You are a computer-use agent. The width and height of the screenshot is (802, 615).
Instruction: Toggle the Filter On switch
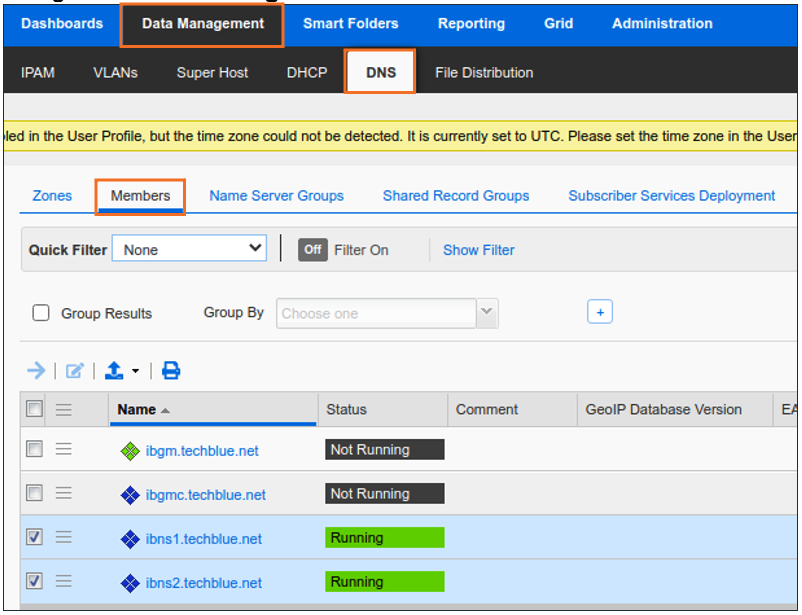313,250
